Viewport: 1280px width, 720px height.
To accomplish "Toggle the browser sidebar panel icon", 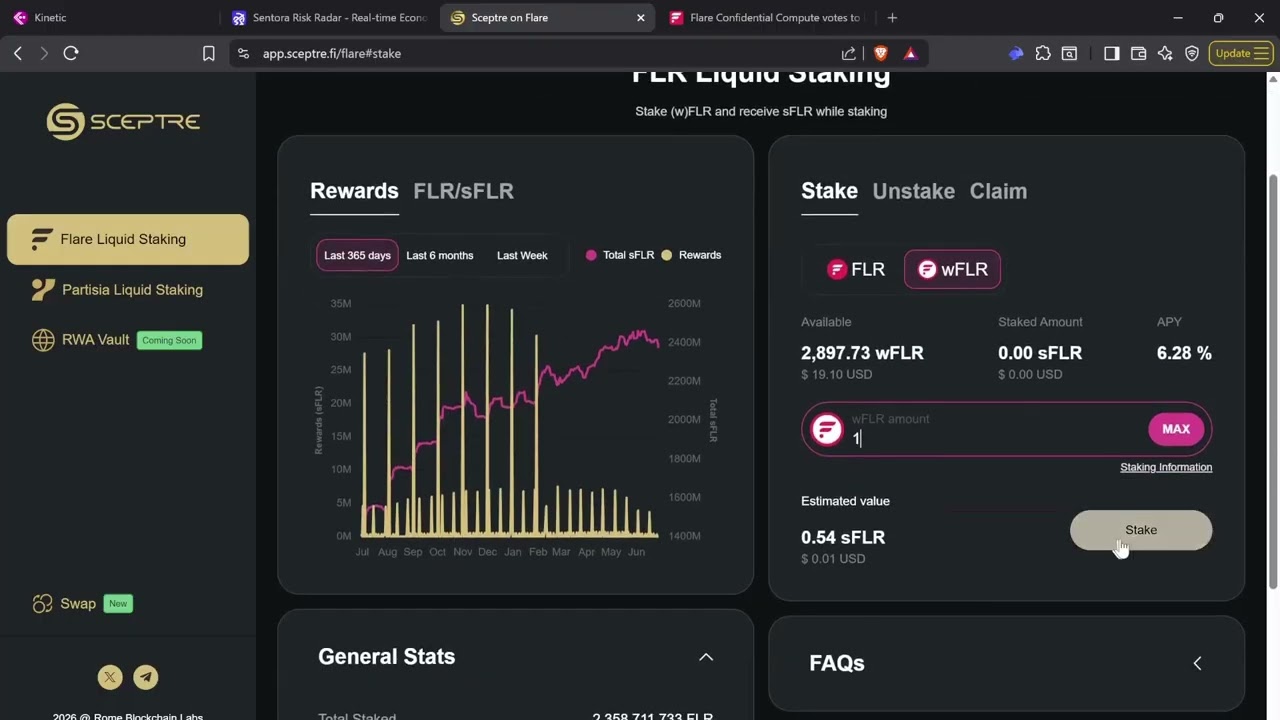I will (1112, 53).
